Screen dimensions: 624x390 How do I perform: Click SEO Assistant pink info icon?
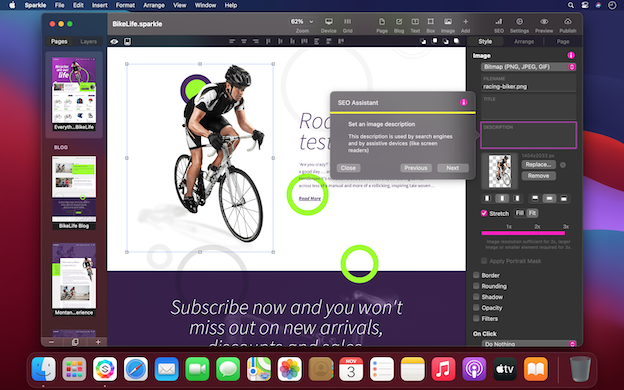(x=464, y=102)
